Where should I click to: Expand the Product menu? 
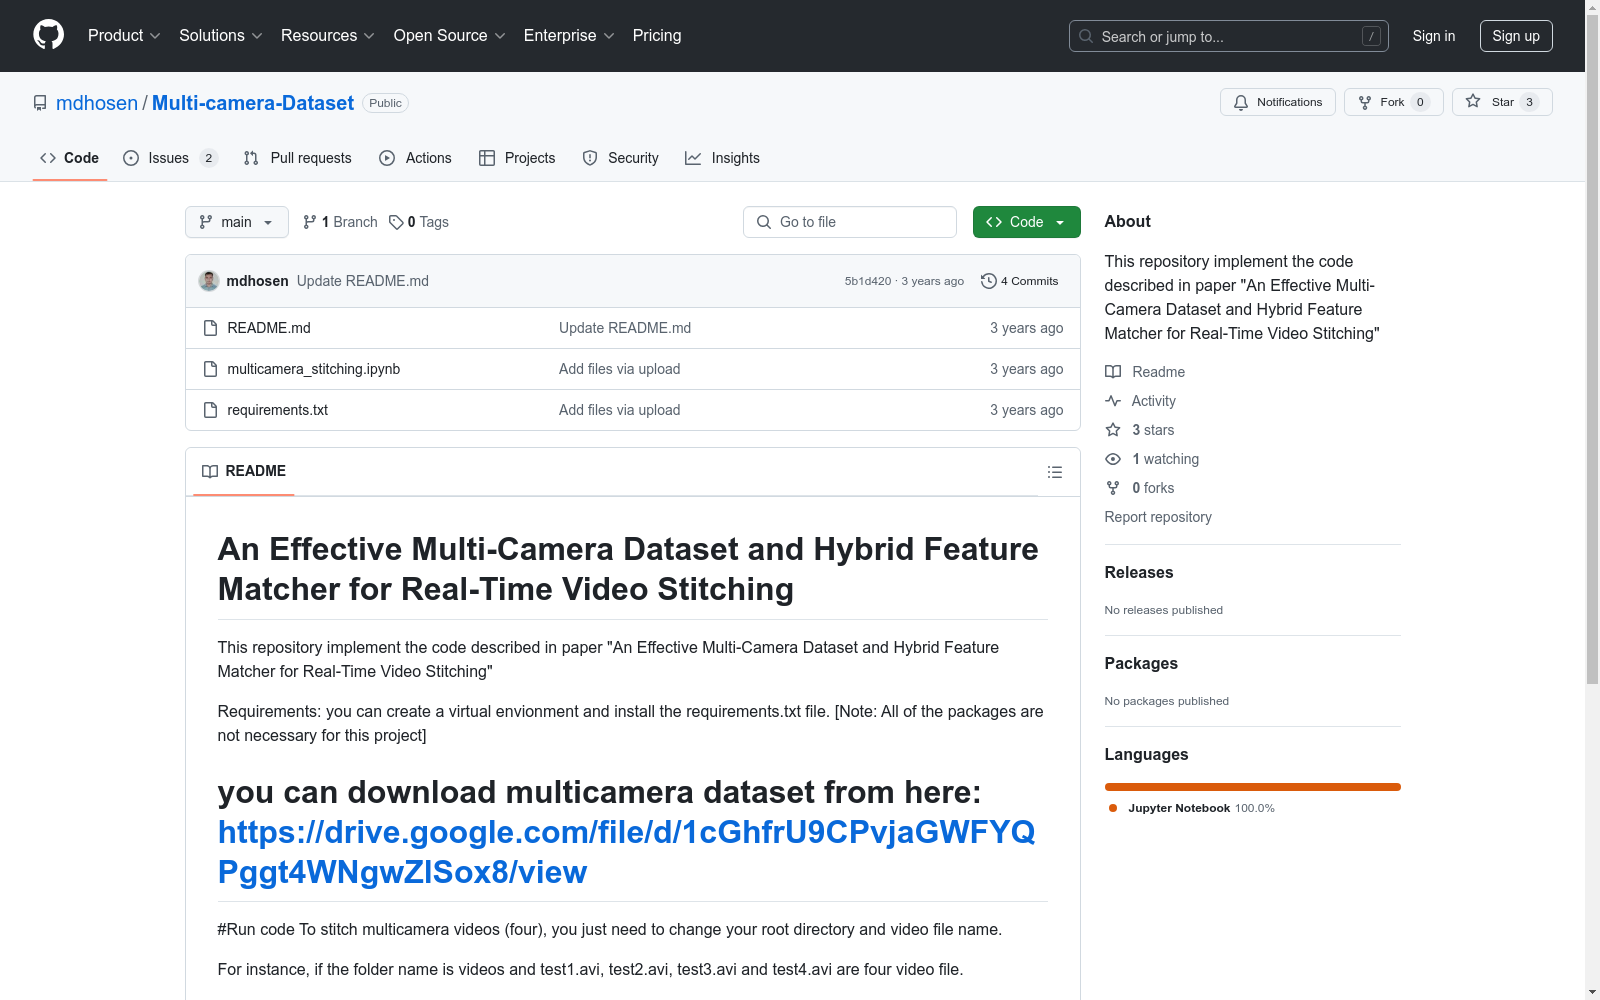point(124,36)
